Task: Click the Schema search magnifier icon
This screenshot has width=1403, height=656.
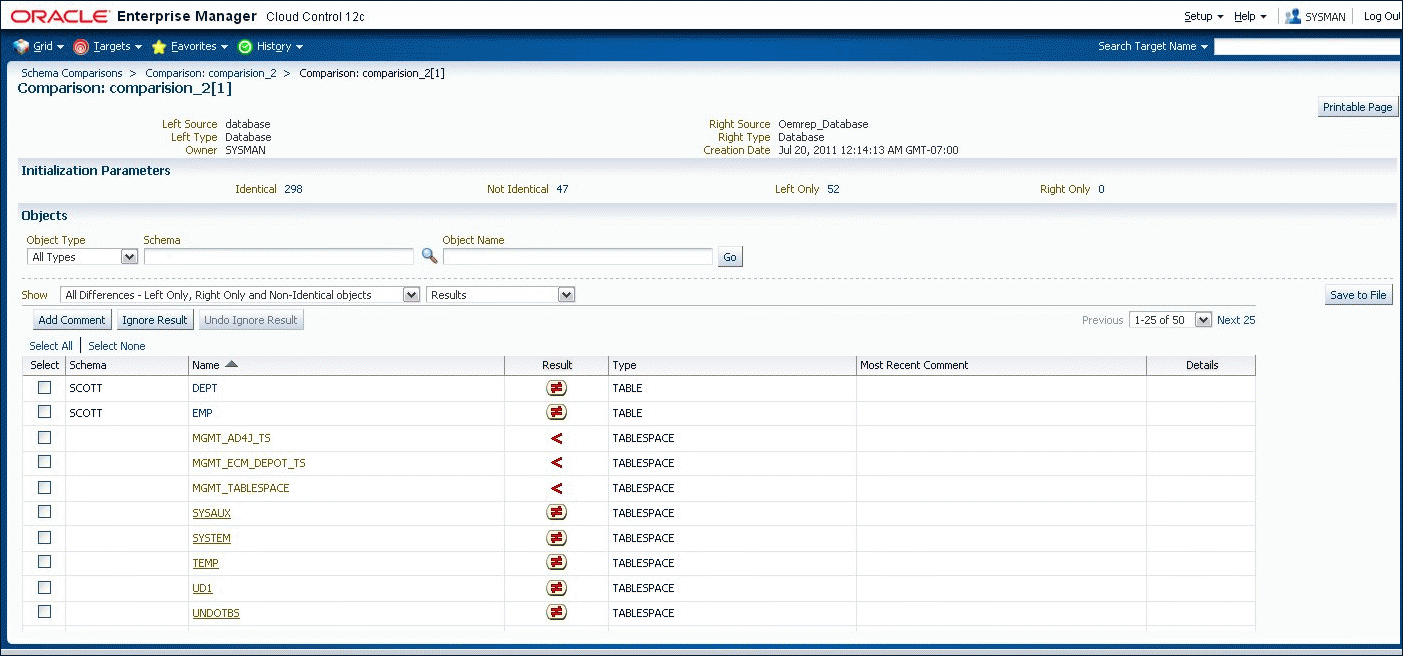Action: (x=429, y=256)
